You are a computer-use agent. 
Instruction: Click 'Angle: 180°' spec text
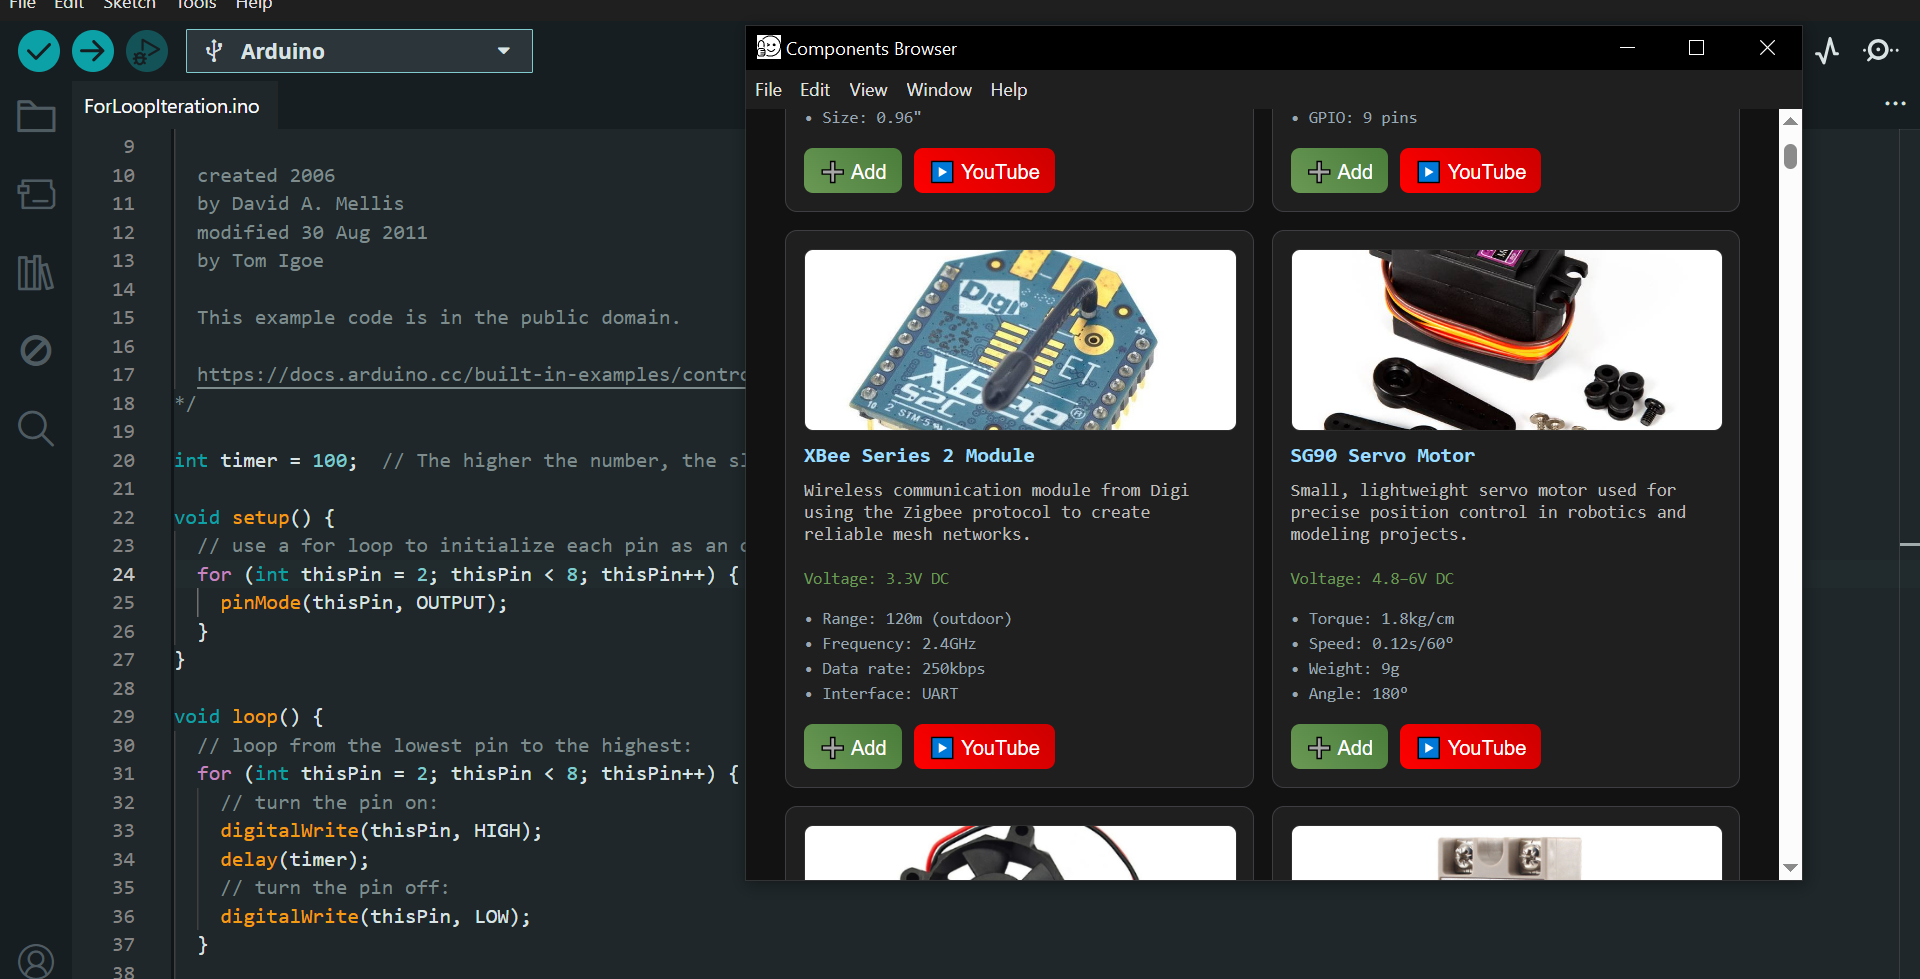[x=1358, y=694]
